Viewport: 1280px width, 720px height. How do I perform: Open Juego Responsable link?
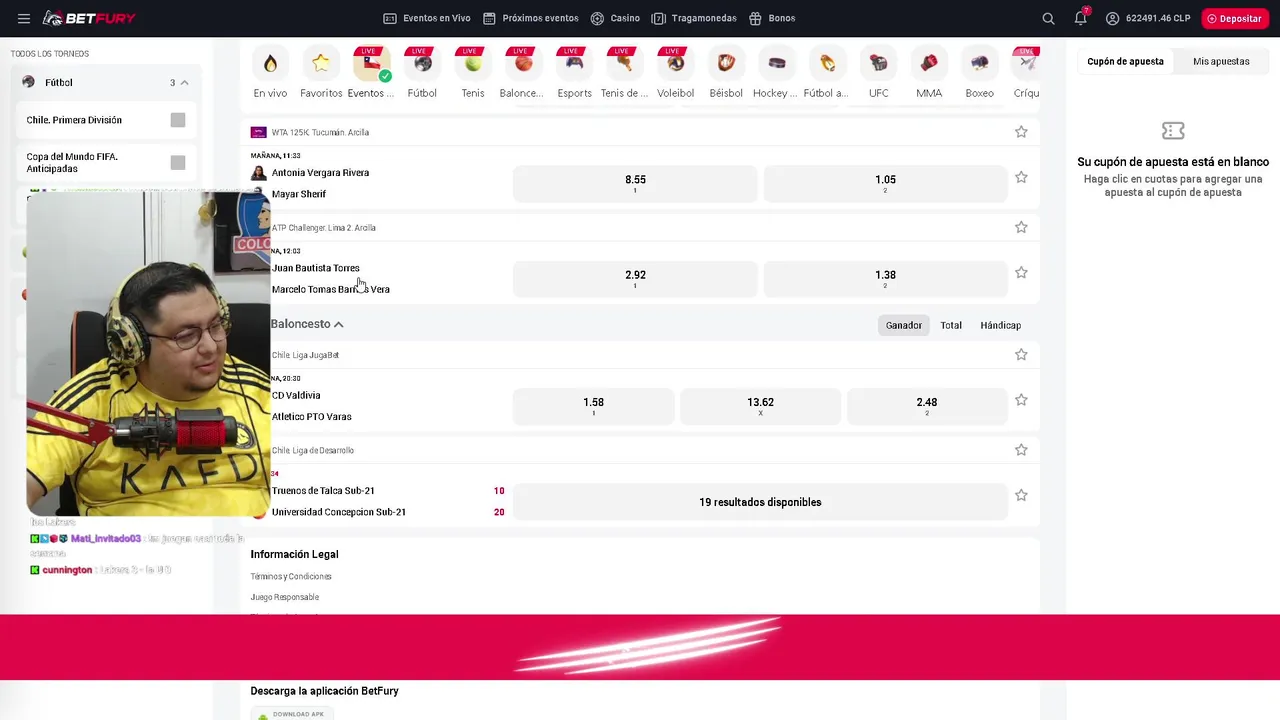tap(285, 597)
